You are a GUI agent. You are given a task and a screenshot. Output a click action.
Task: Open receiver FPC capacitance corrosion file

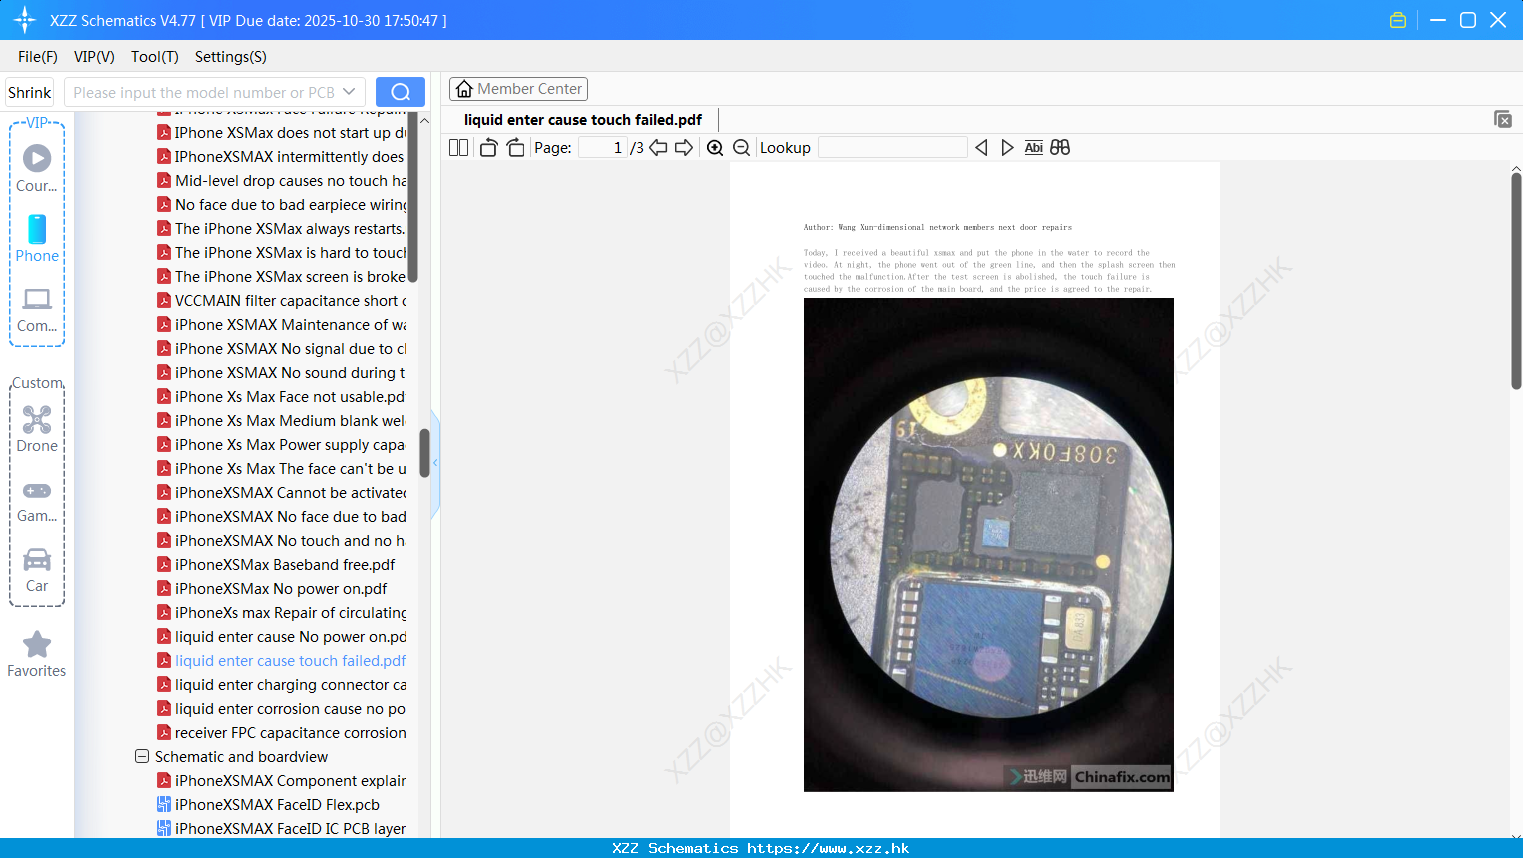pyautogui.click(x=282, y=733)
